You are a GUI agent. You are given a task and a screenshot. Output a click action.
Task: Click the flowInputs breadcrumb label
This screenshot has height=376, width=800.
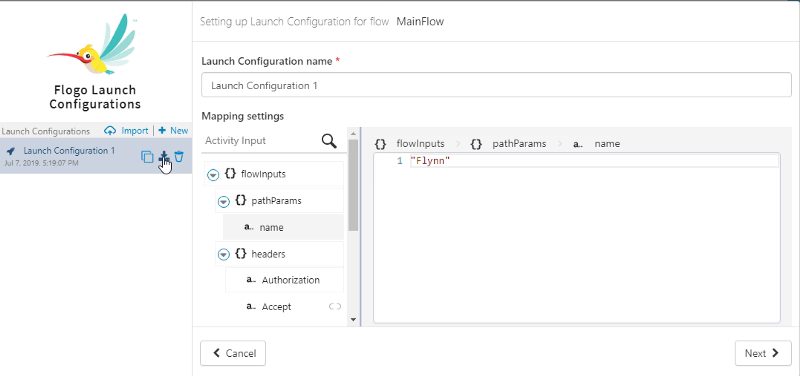pyautogui.click(x=420, y=144)
